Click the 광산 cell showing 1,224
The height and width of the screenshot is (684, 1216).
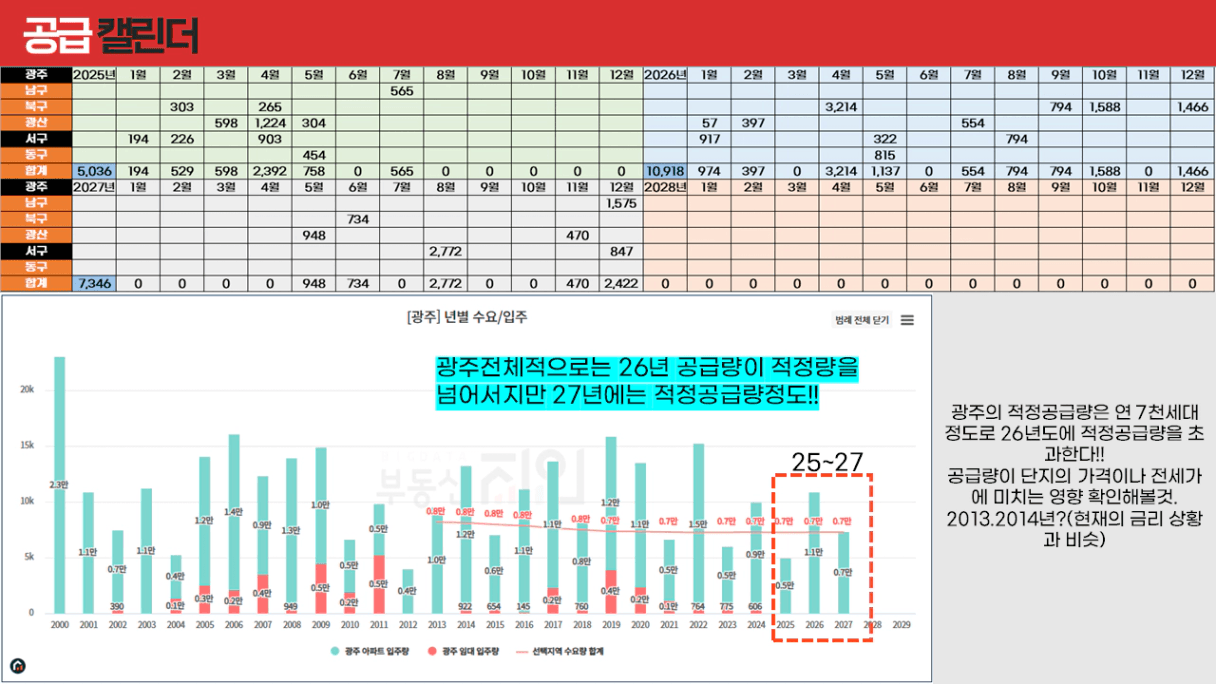pyautogui.click(x=270, y=123)
